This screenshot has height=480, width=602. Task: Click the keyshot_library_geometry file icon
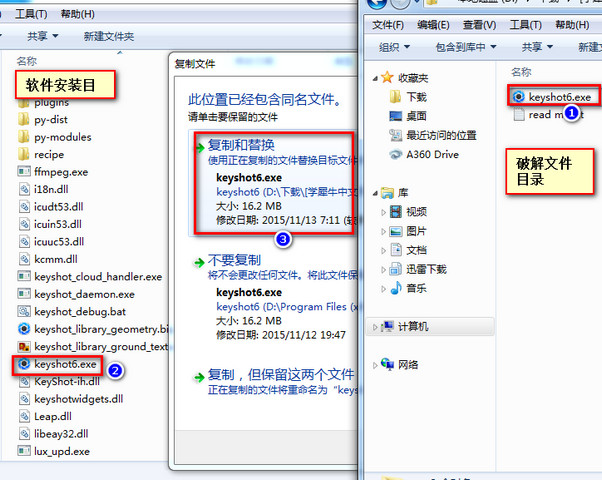24,329
